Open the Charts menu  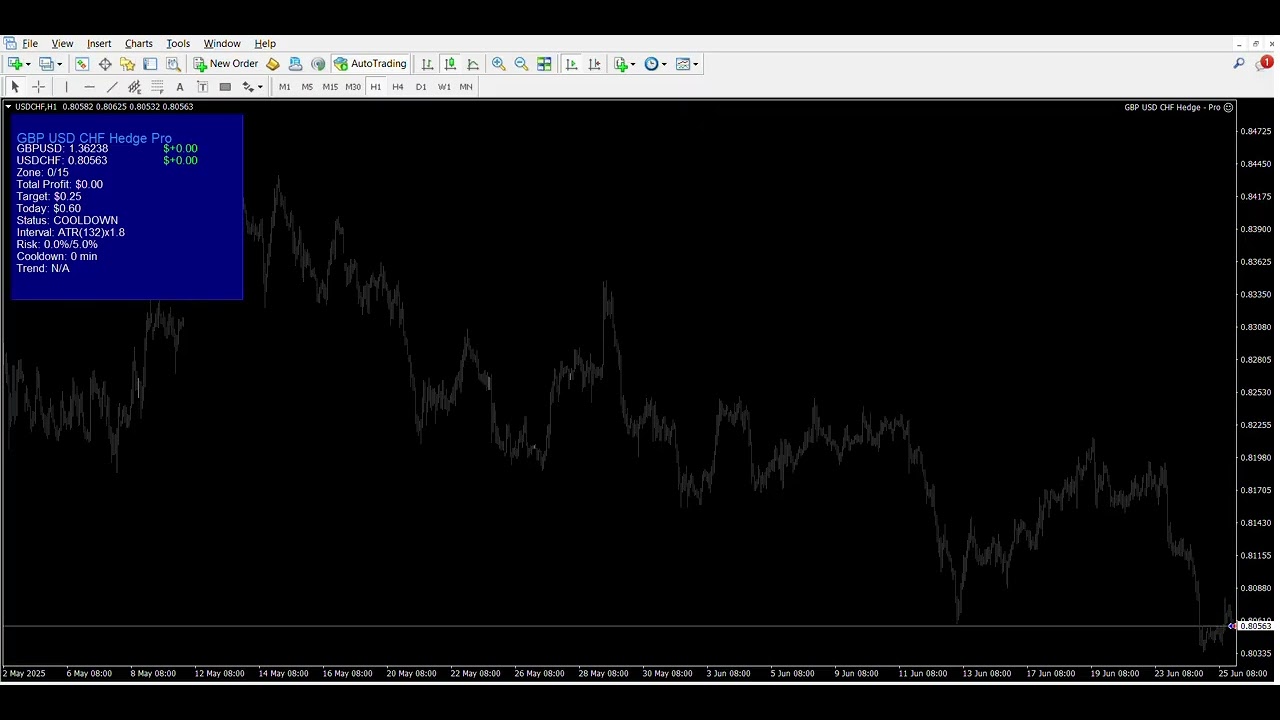(138, 44)
